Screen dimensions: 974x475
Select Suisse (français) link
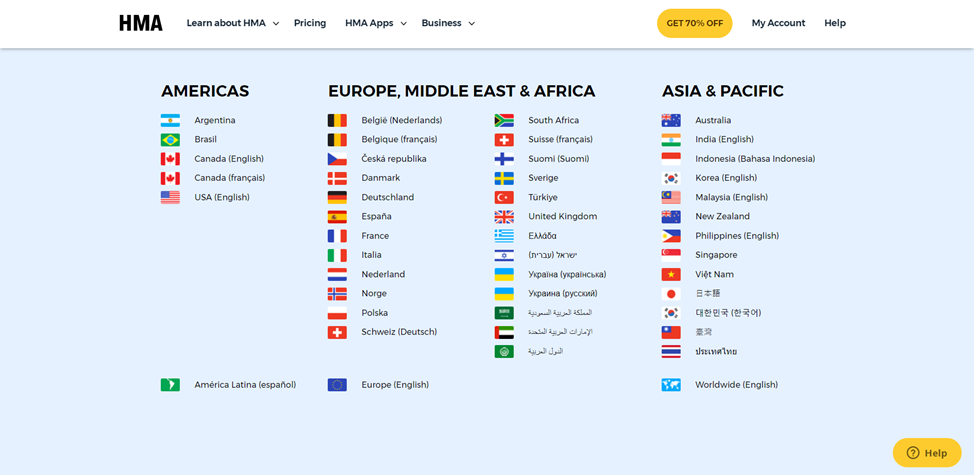pyautogui.click(x=560, y=140)
